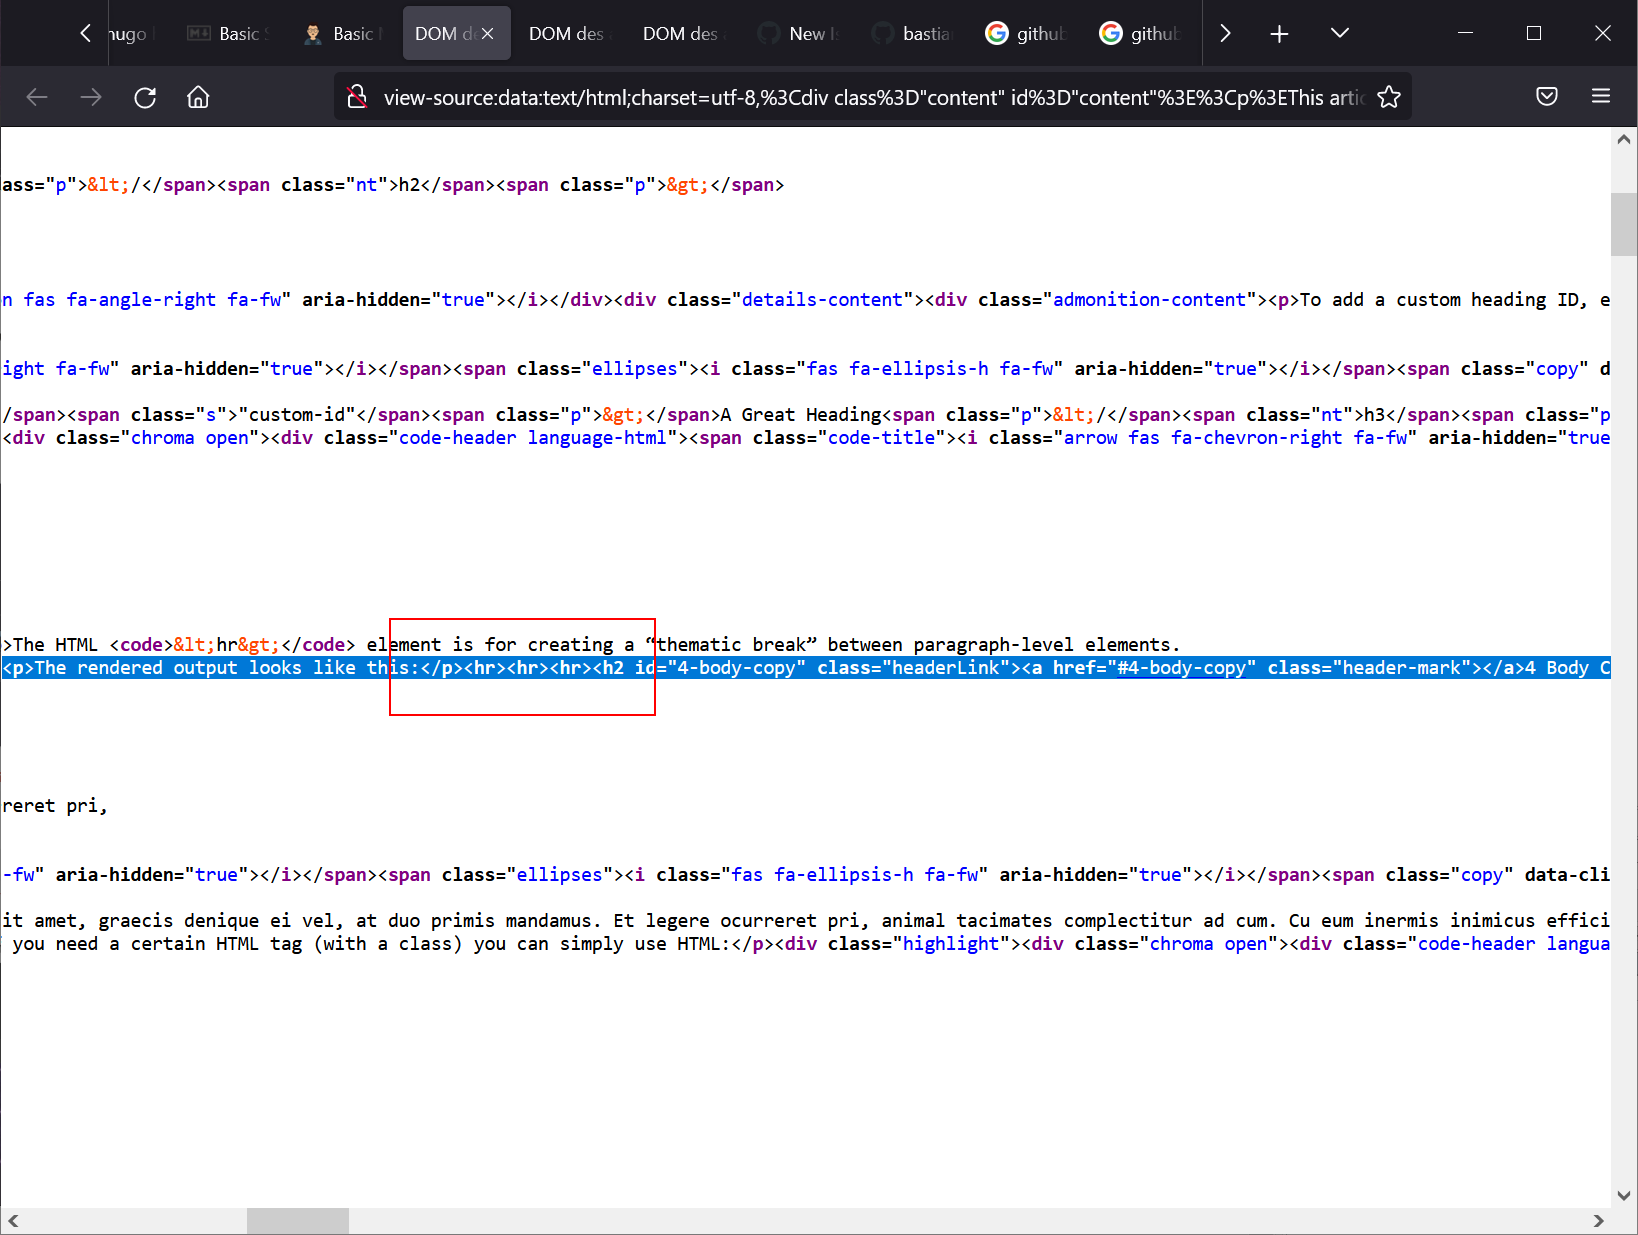Save the page to Pocket

tap(1546, 96)
